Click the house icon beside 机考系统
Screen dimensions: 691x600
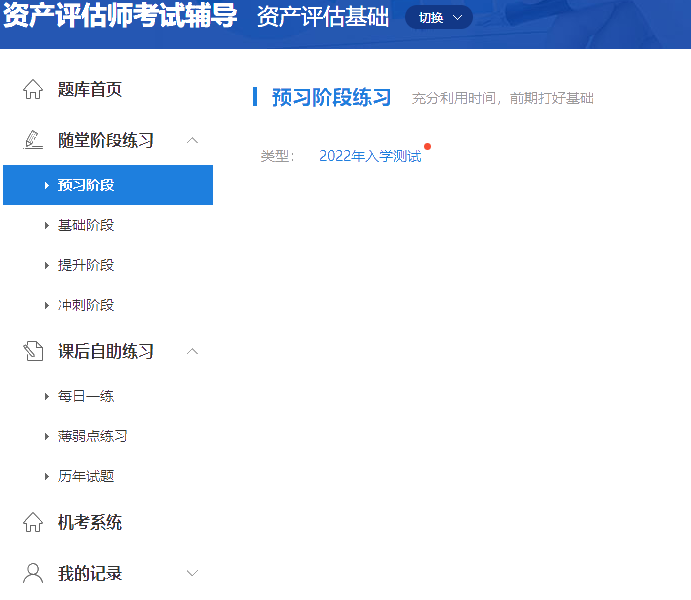[33, 522]
